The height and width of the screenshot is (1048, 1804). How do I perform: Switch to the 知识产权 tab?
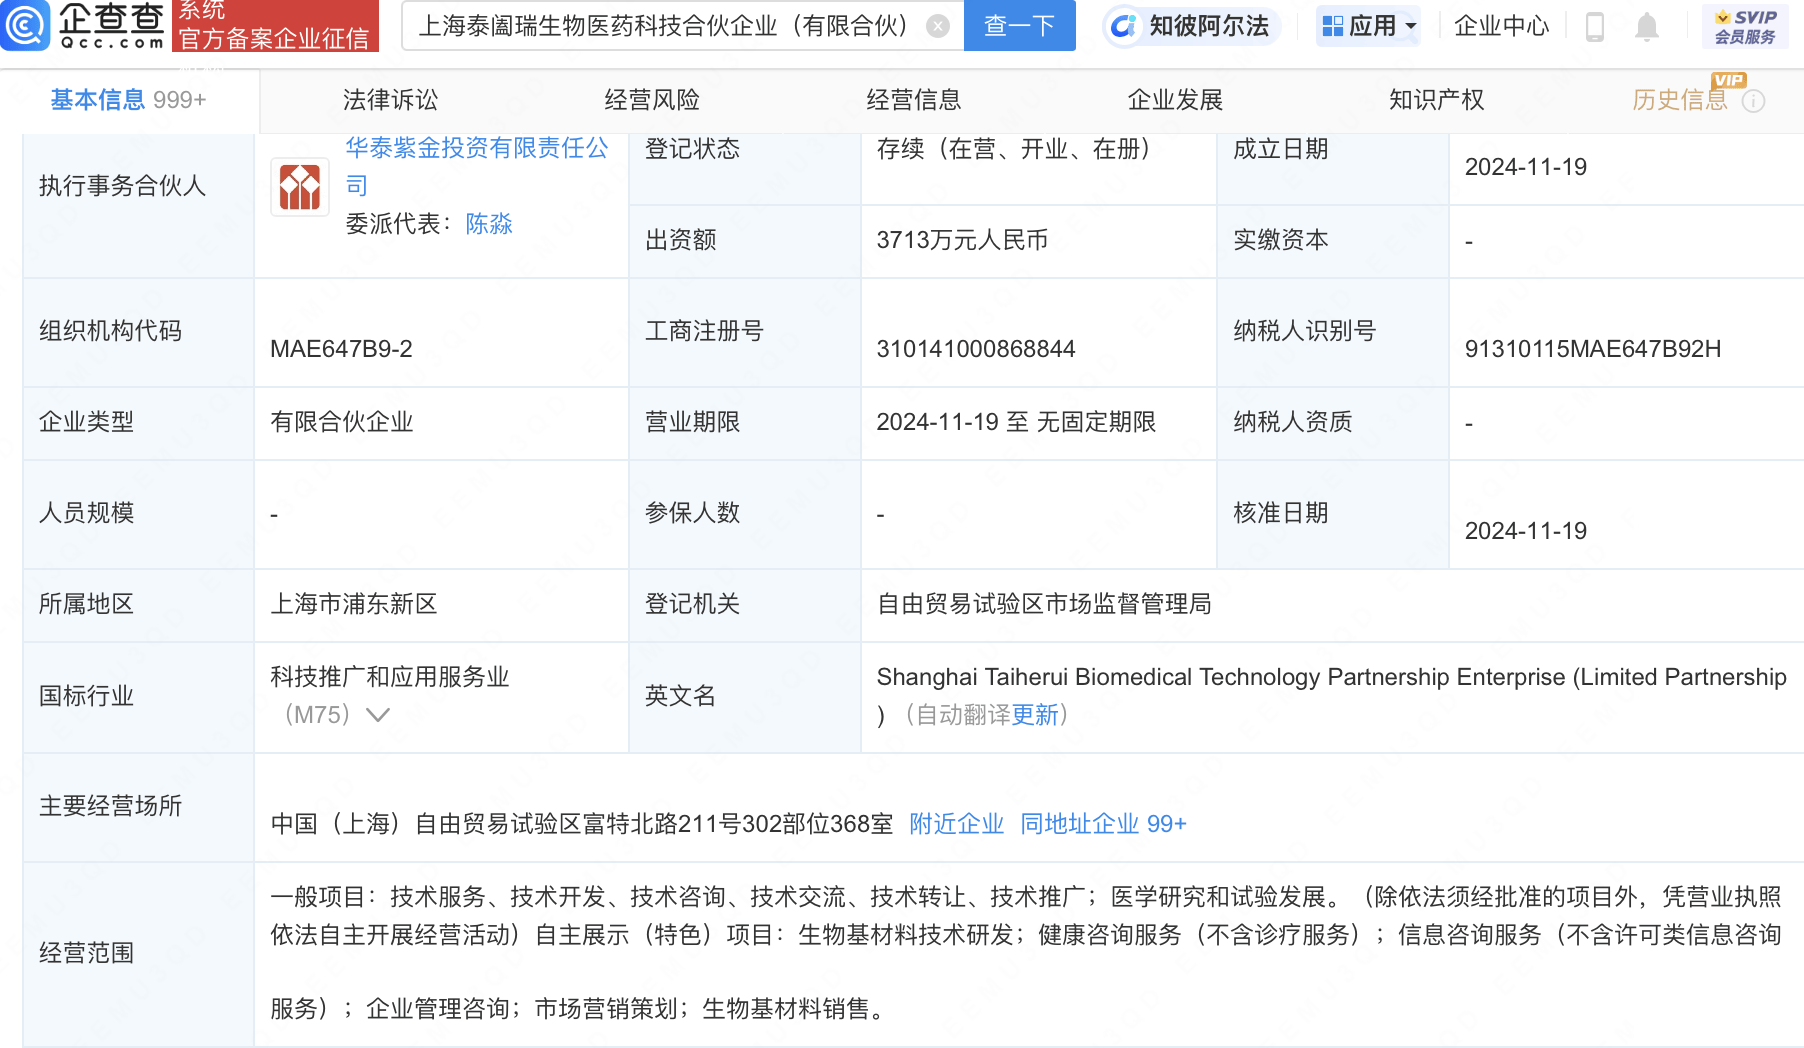[1437, 100]
